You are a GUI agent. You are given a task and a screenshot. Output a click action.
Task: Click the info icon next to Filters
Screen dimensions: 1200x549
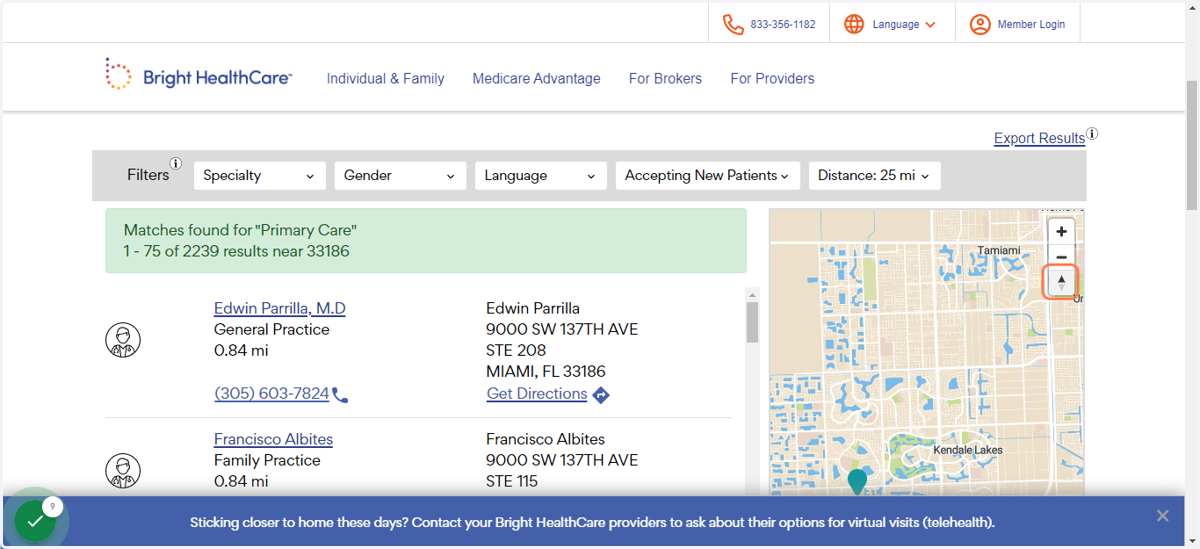[176, 163]
